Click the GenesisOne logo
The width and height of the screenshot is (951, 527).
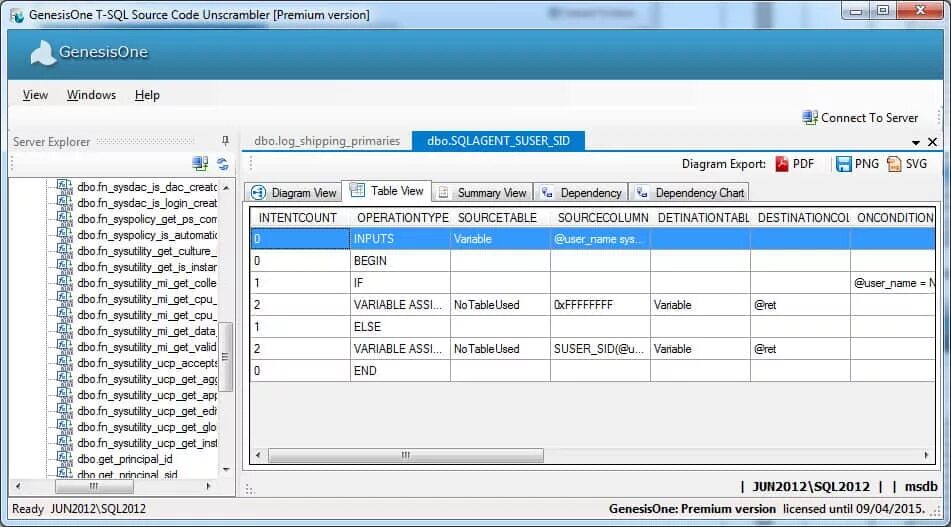pyautogui.click(x=89, y=52)
